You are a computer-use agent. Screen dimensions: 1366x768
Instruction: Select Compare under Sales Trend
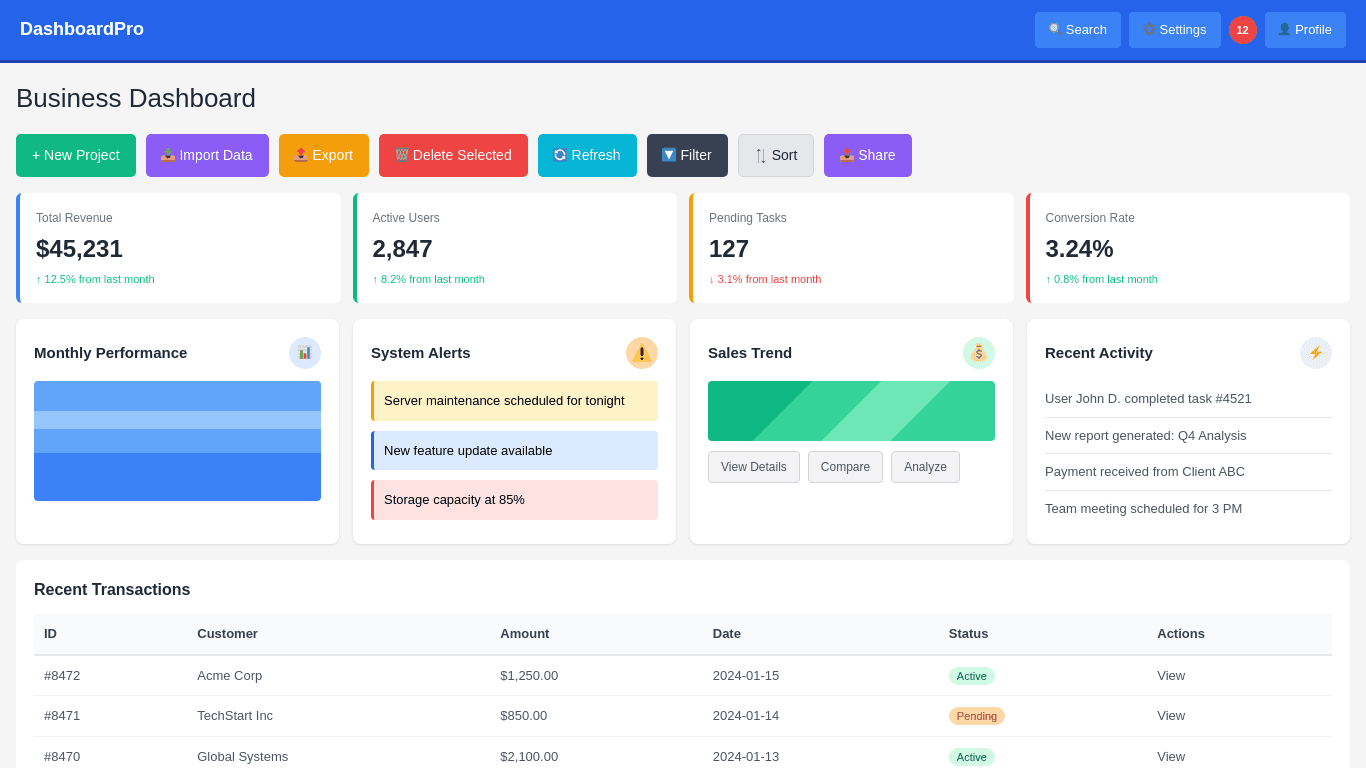[845, 467]
